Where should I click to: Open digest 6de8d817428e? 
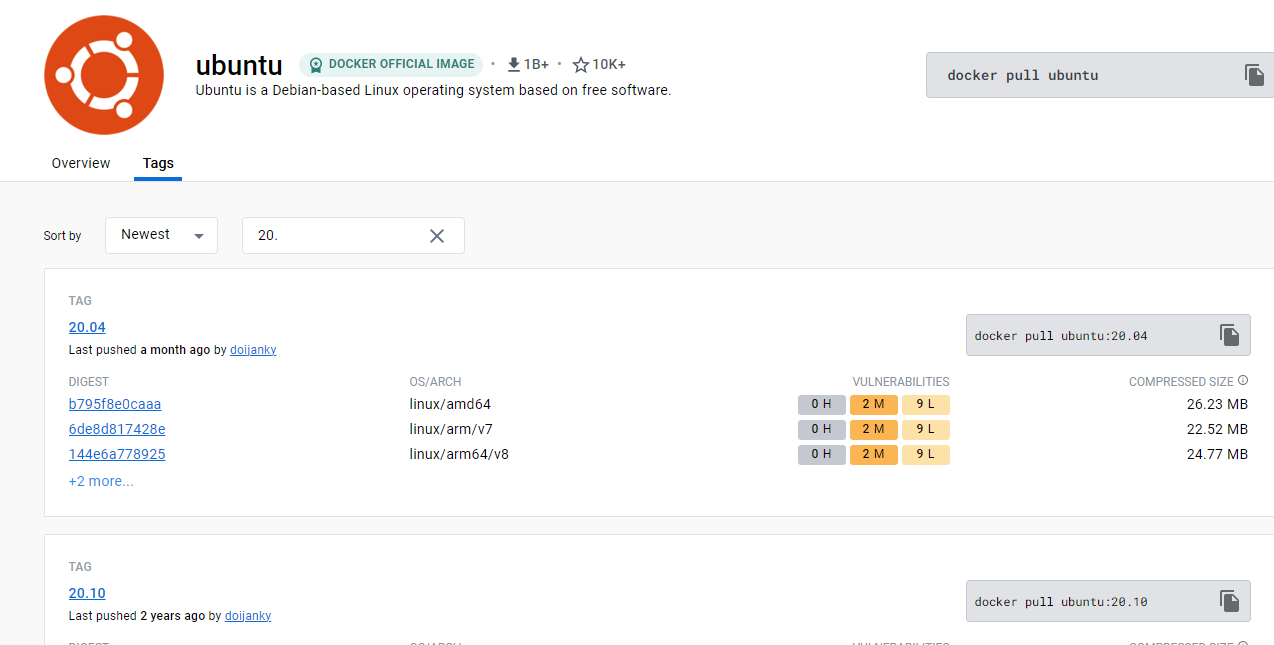click(x=117, y=430)
